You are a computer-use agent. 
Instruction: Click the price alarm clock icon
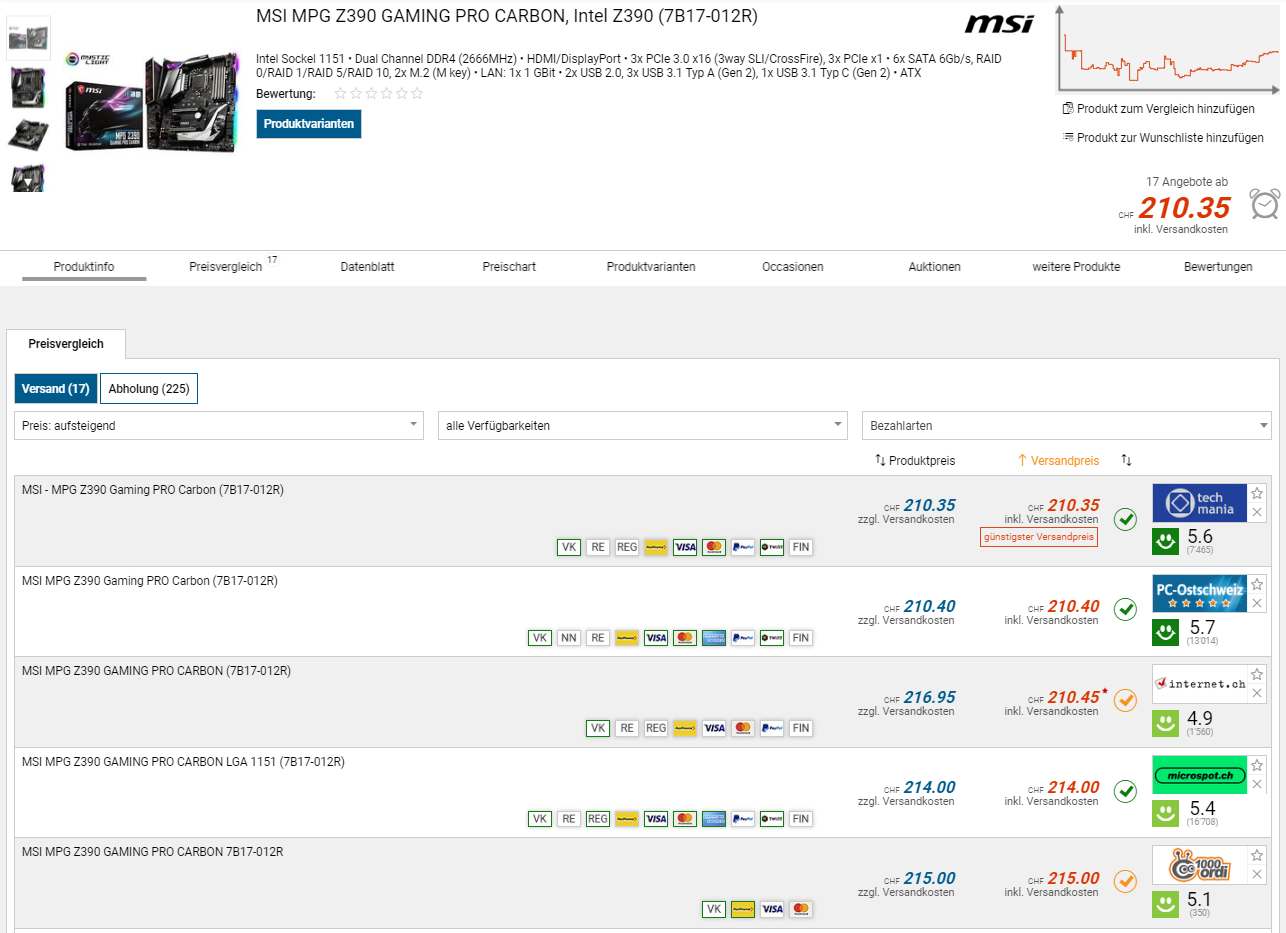(x=1265, y=204)
